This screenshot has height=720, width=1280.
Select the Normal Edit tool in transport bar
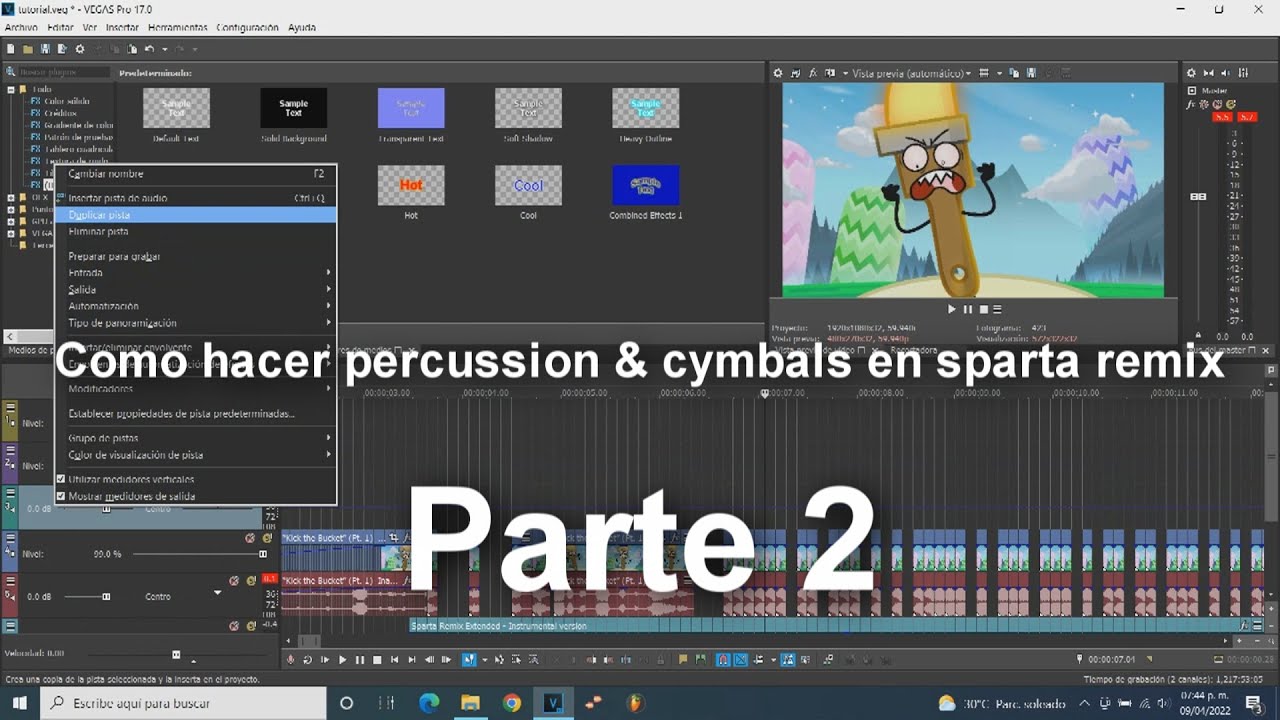[469, 659]
